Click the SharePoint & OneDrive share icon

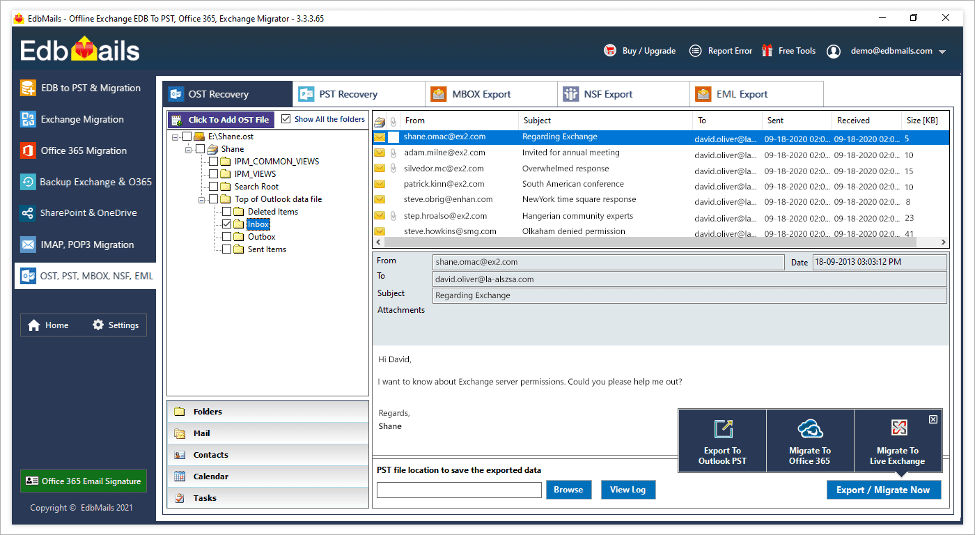click(x=27, y=213)
